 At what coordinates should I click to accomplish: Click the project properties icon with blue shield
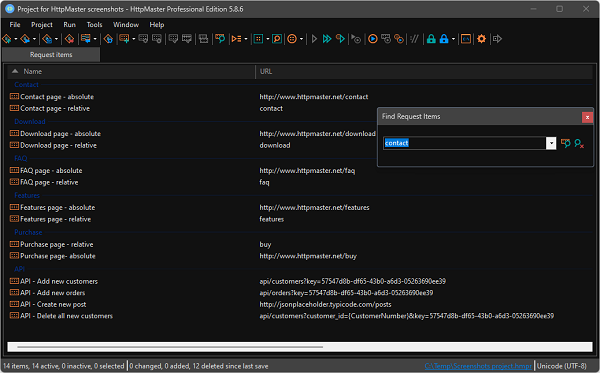coord(108,39)
